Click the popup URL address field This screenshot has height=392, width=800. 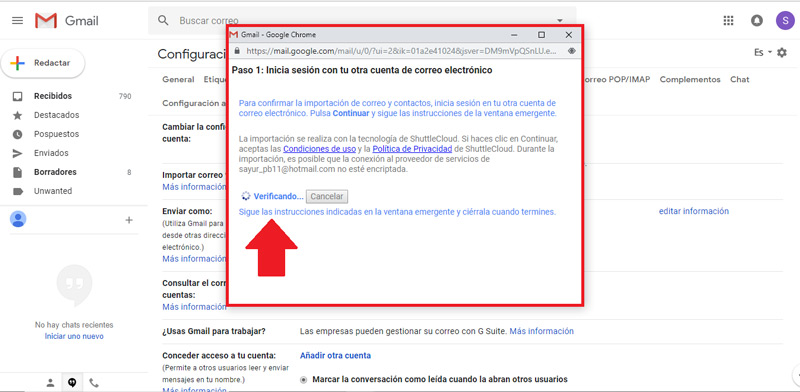point(401,51)
